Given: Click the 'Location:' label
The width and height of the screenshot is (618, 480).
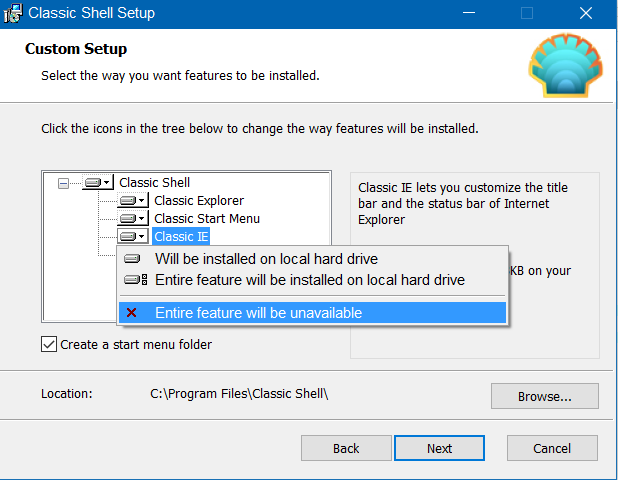Looking at the screenshot, I should (x=67, y=394).
